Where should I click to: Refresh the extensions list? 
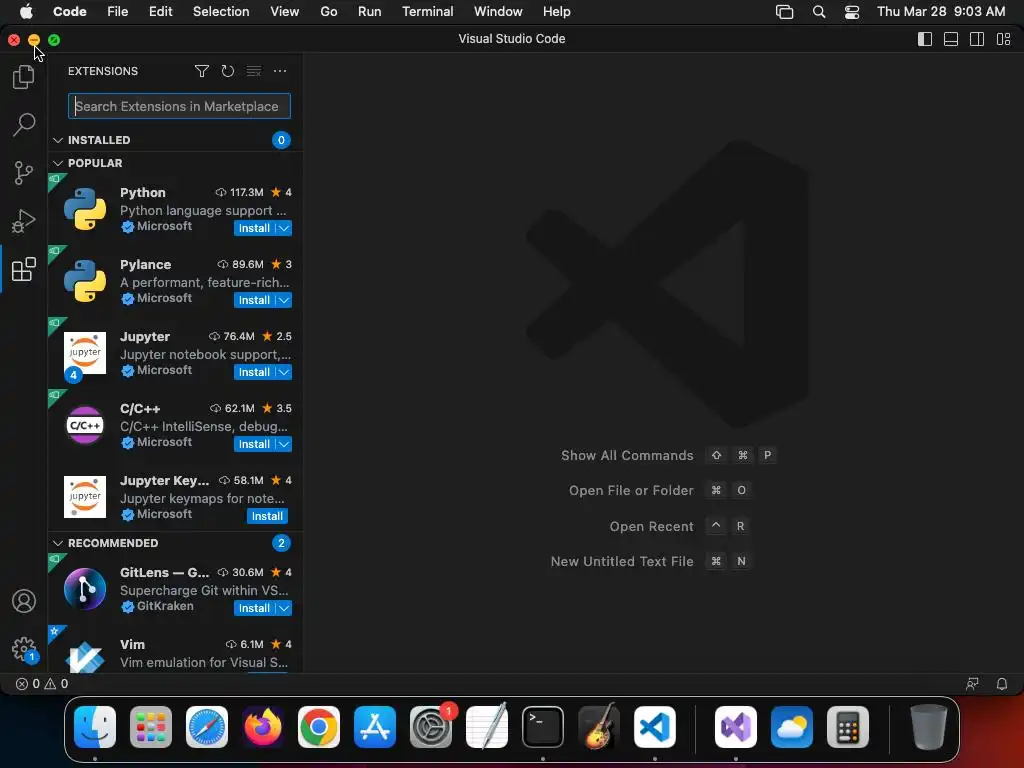coord(227,71)
